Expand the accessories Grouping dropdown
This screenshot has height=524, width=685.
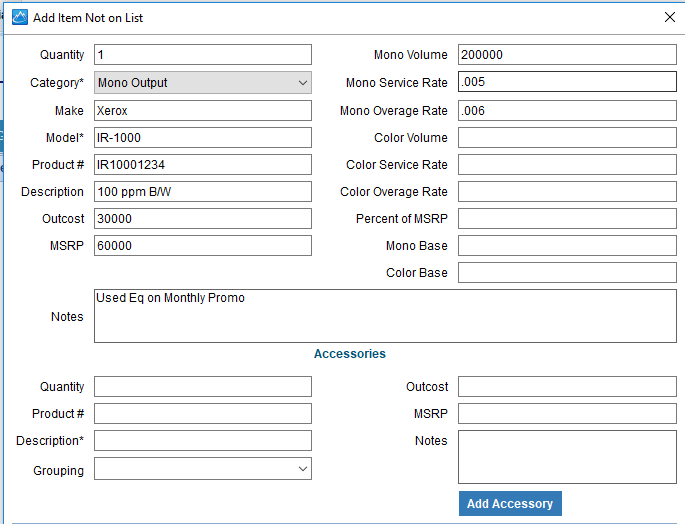pos(203,468)
